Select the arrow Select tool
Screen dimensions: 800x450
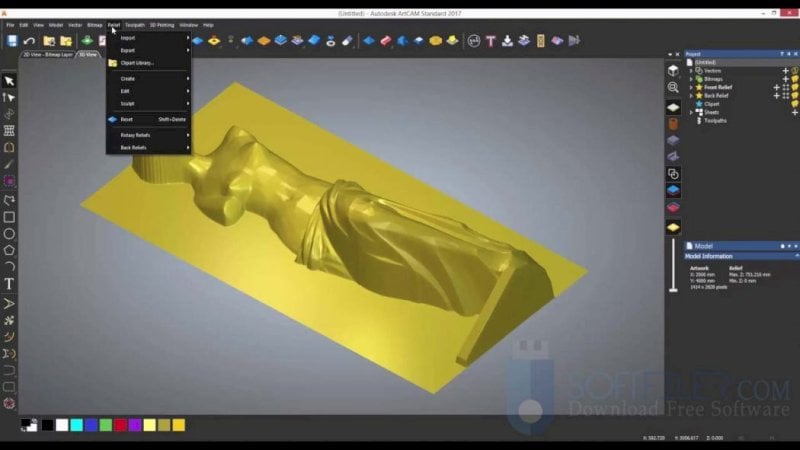(9, 81)
